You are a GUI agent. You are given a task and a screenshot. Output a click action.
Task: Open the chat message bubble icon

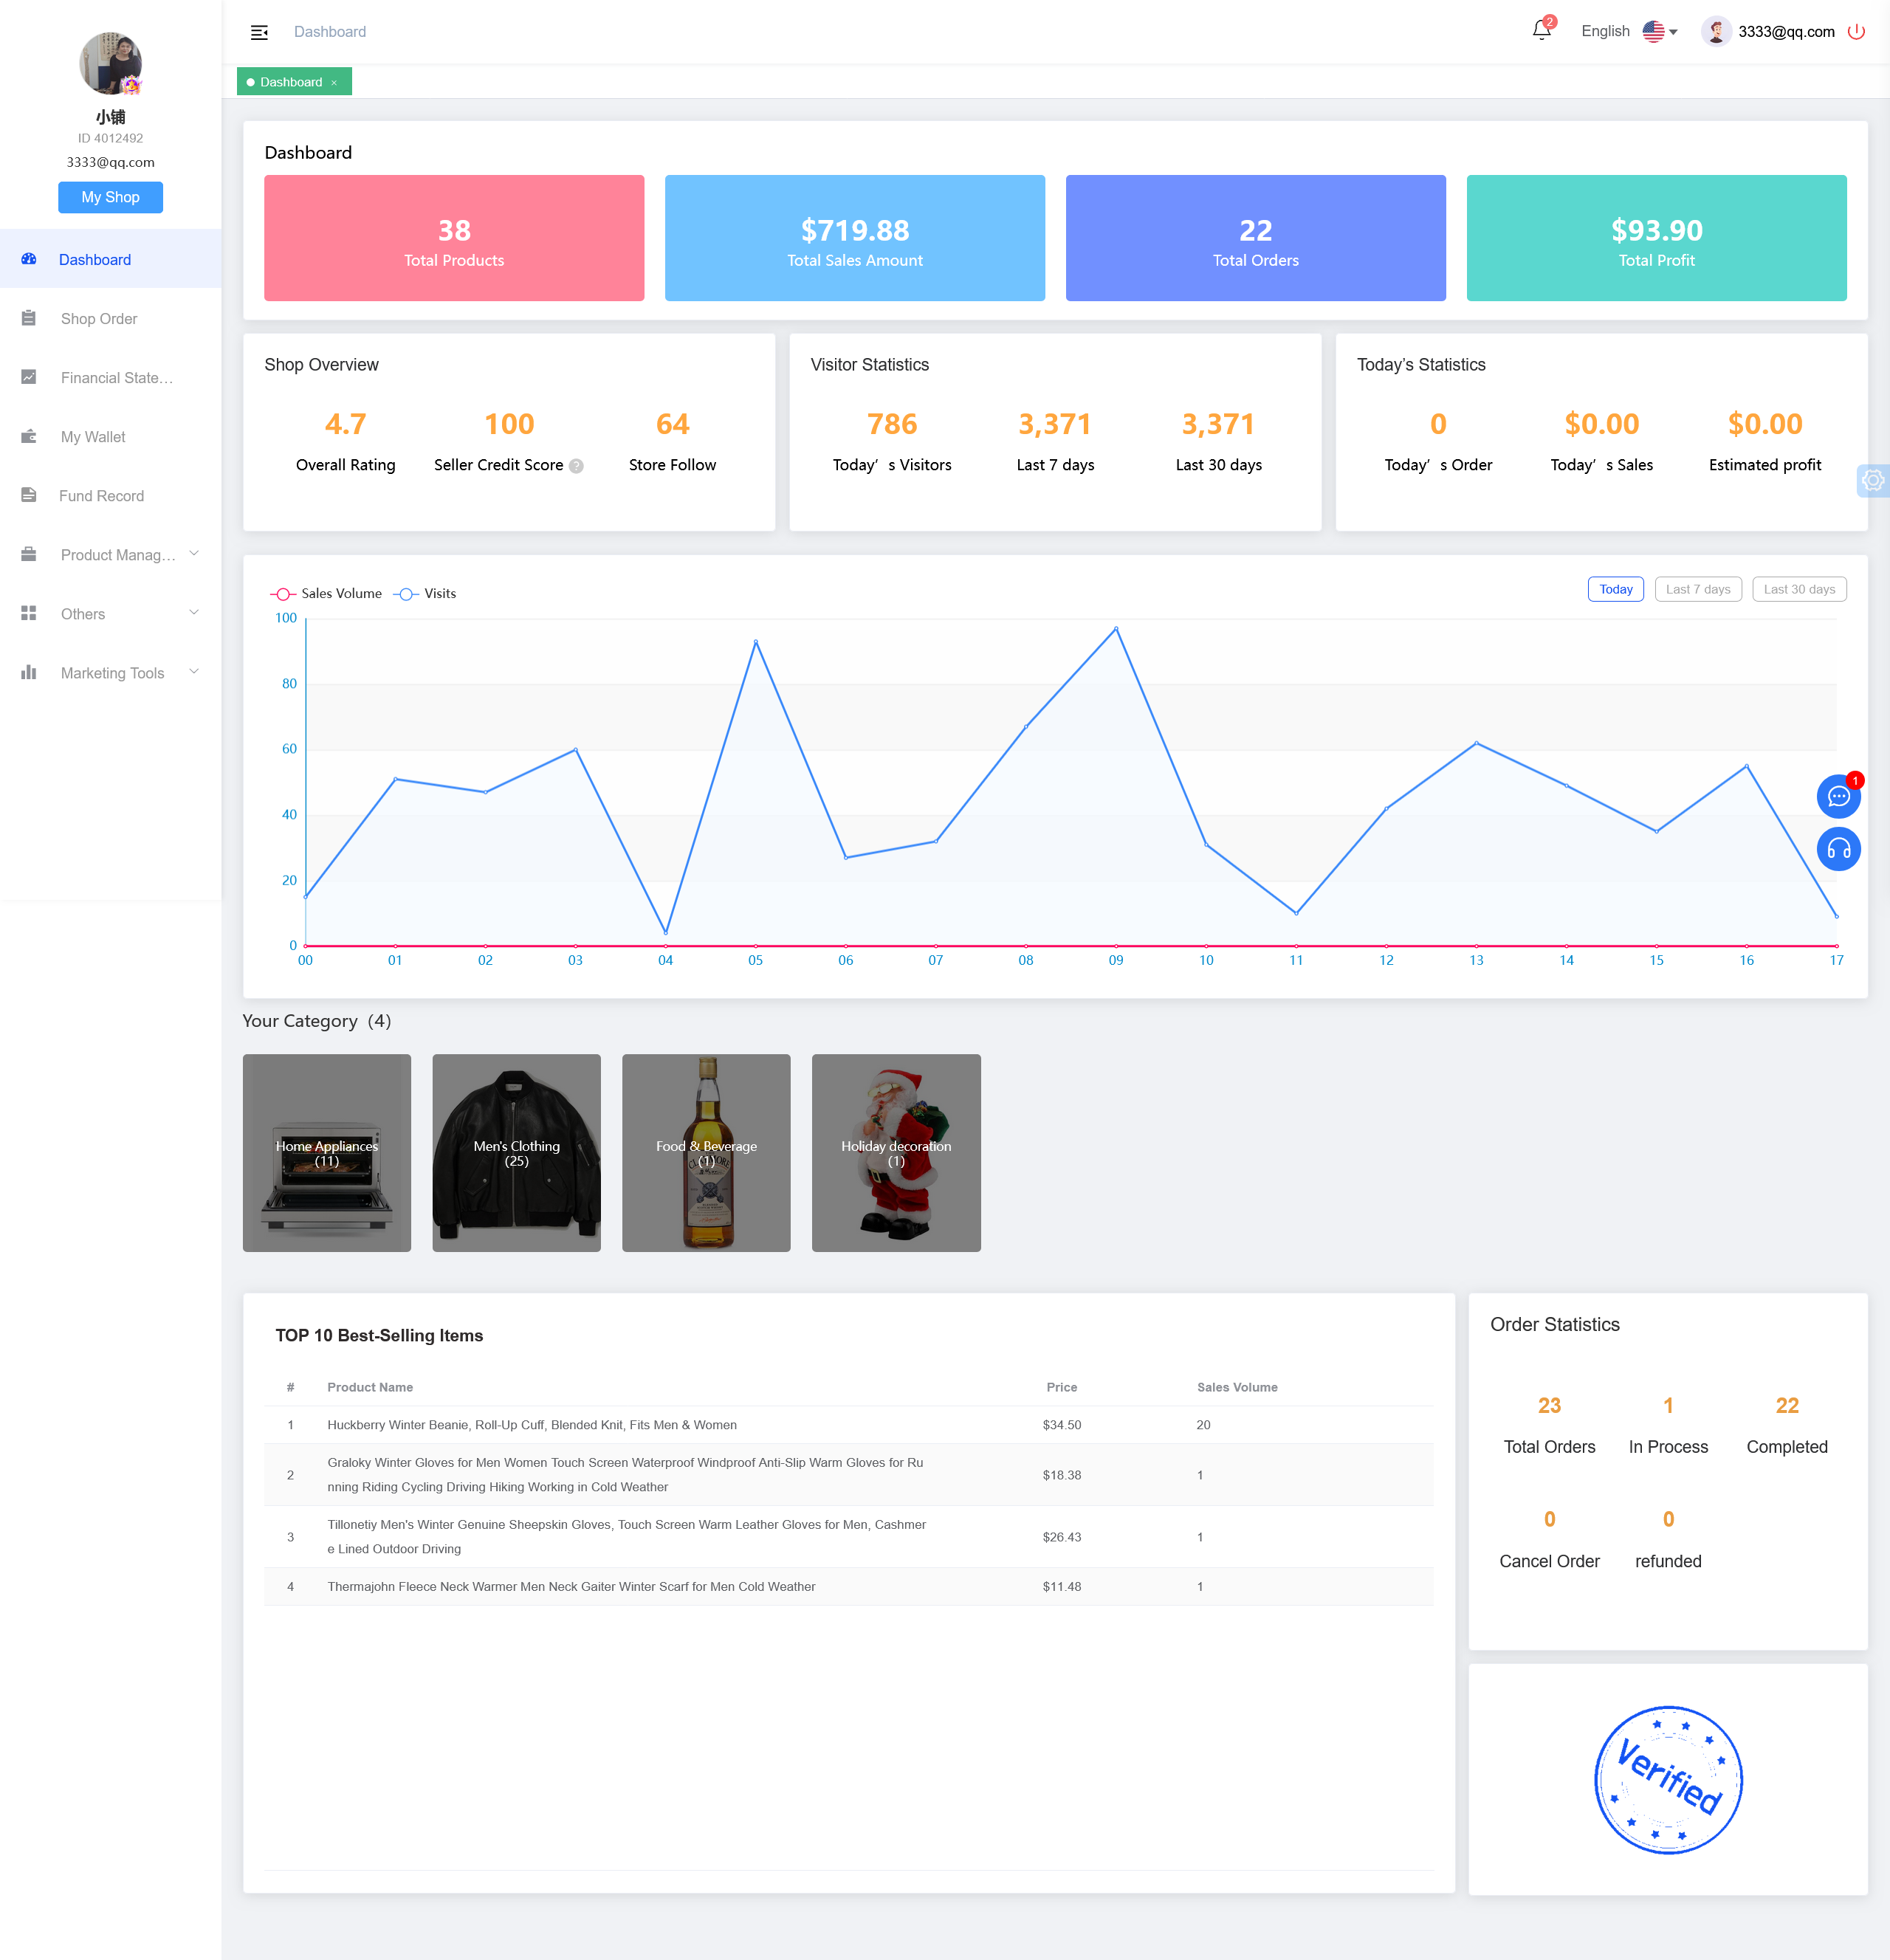coord(1838,797)
